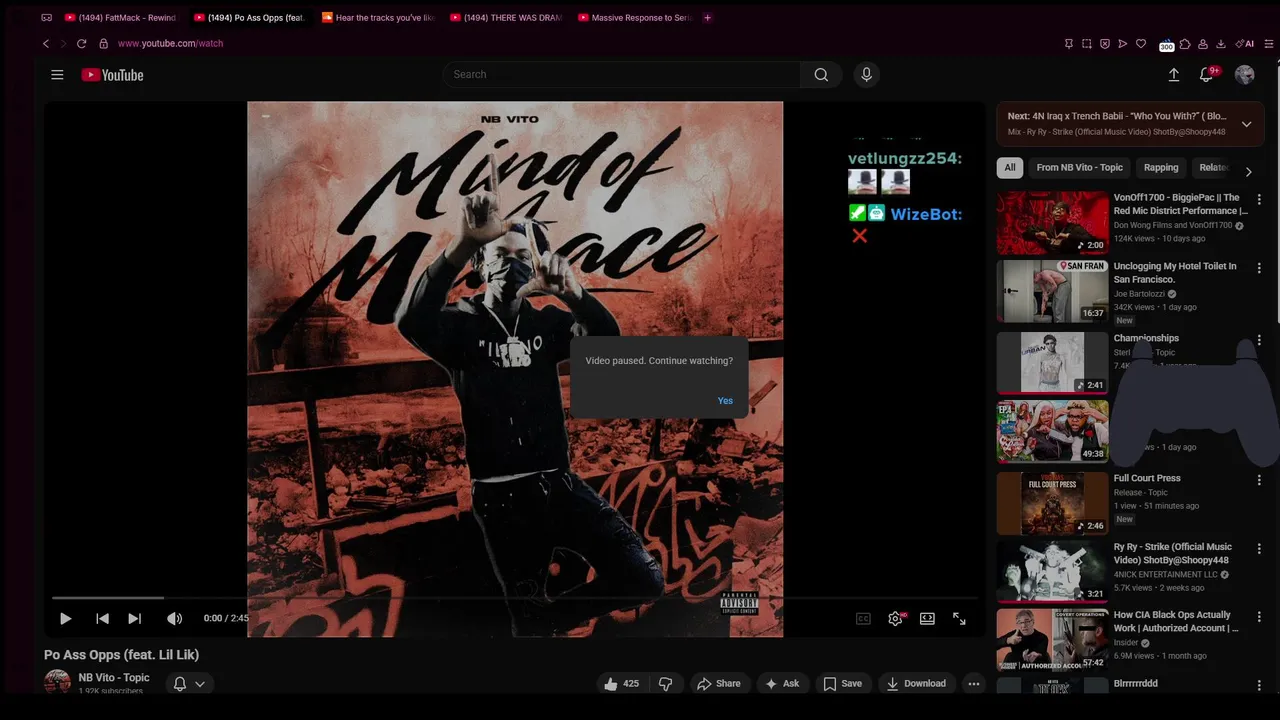Screen dimensions: 1280x720
Task: Click the www.youtube.com/watch address bar
Action: pyautogui.click(x=170, y=43)
